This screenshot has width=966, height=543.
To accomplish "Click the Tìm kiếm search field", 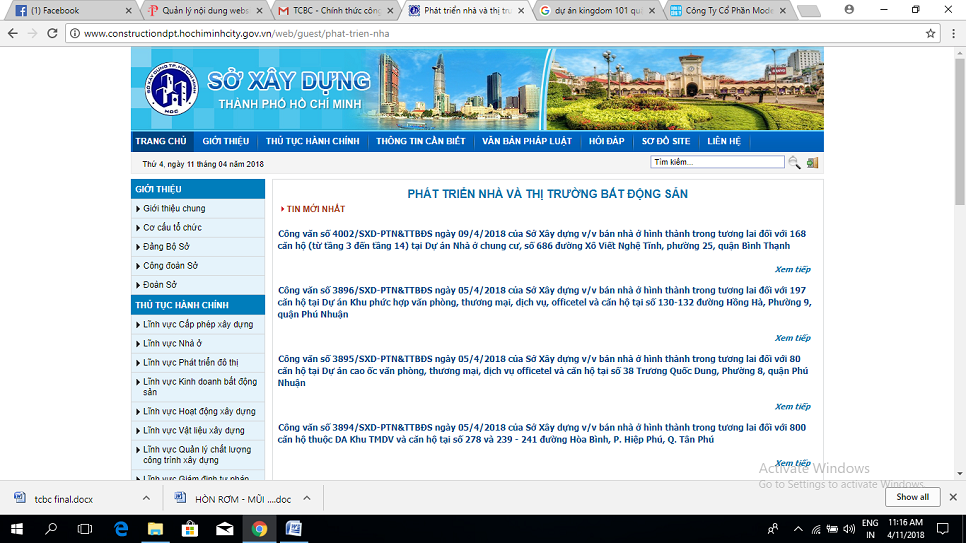I will coord(717,162).
